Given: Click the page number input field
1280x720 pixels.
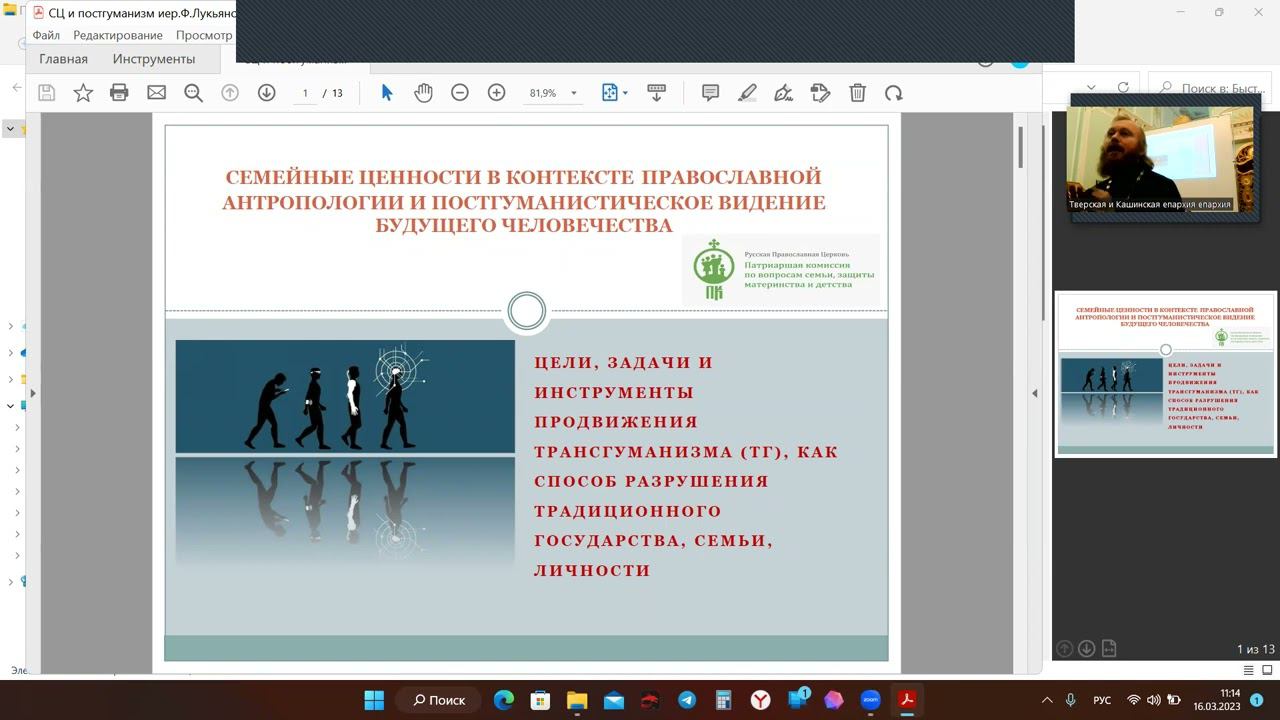Looking at the screenshot, I should (x=305, y=93).
